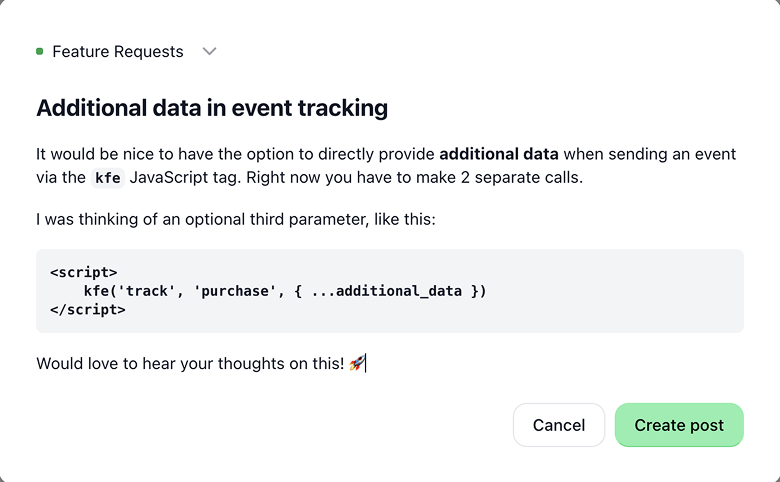
Task: Click the bold "additional data" text
Action: (499, 154)
